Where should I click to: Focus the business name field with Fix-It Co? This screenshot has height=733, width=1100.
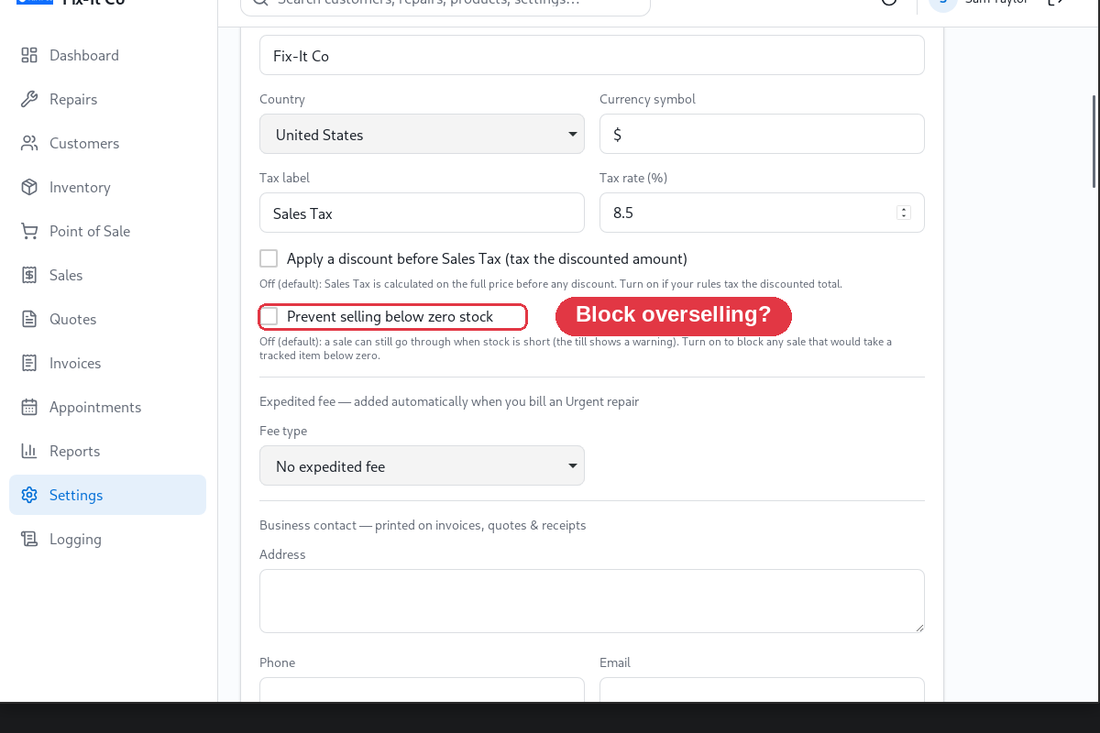591,55
